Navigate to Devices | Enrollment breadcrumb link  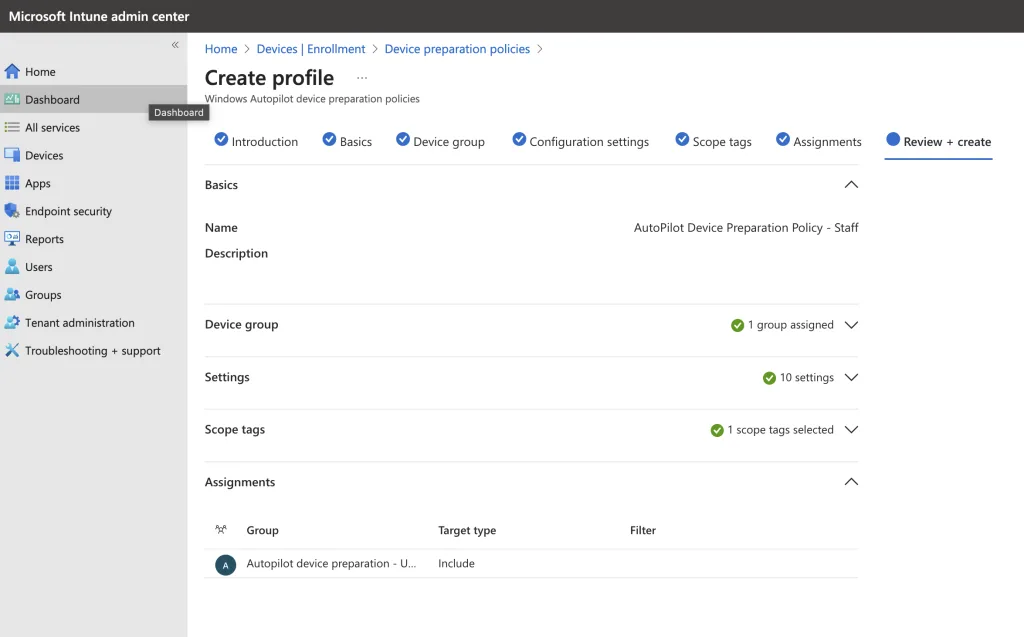pos(311,49)
